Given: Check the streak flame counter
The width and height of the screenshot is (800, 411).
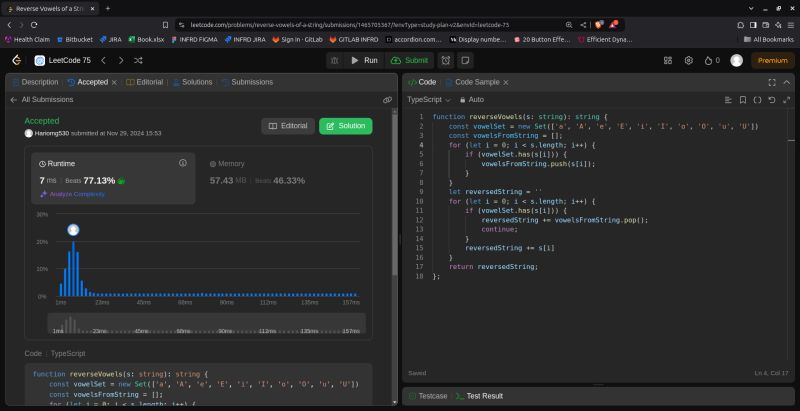Looking at the screenshot, I should coord(712,60).
